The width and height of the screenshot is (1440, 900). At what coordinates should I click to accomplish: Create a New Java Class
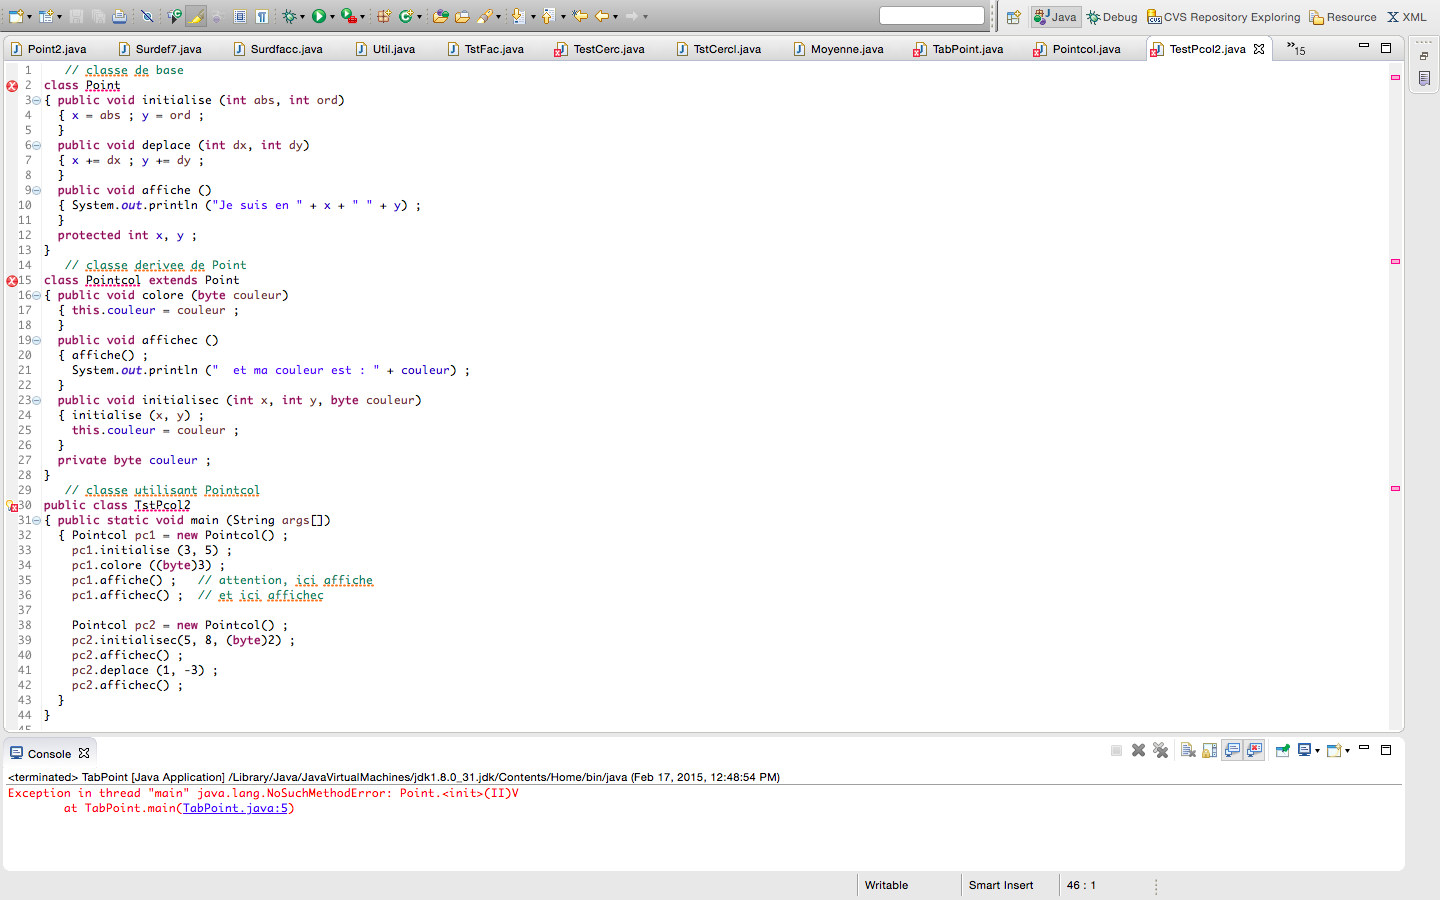click(405, 16)
